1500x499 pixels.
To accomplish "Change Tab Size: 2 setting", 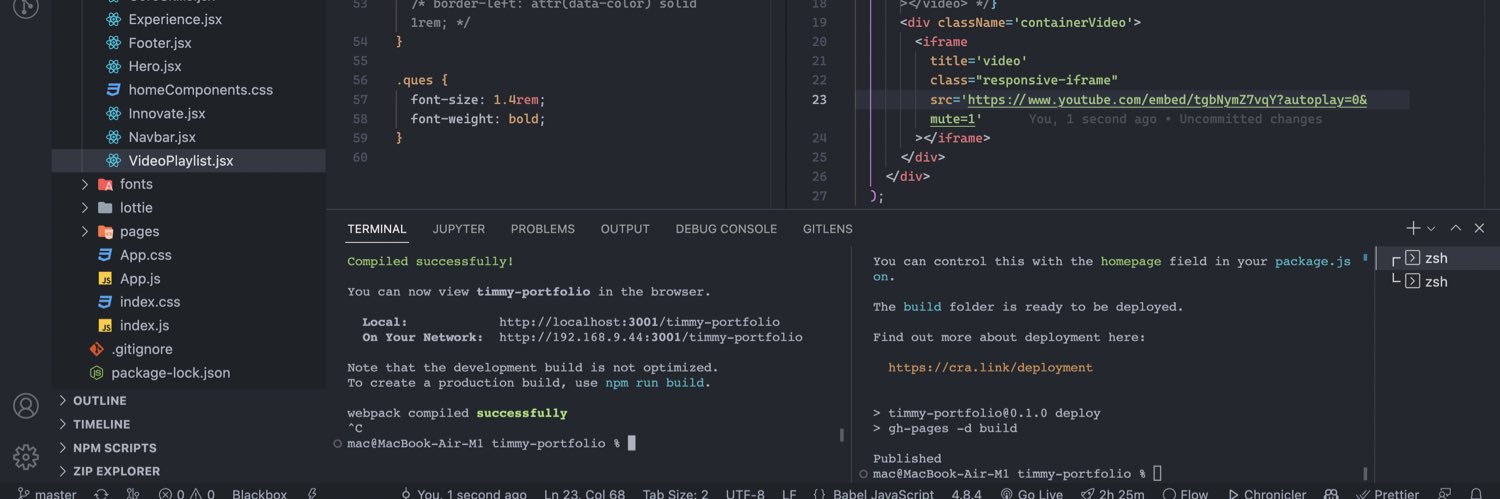I will (x=675, y=494).
